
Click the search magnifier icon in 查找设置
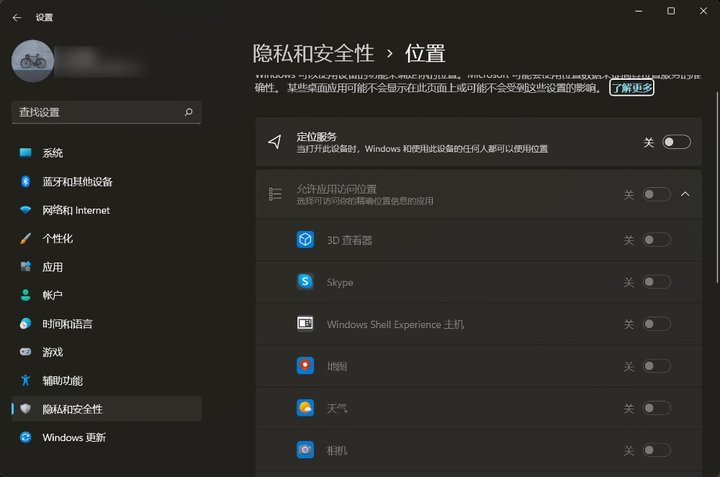(x=188, y=113)
